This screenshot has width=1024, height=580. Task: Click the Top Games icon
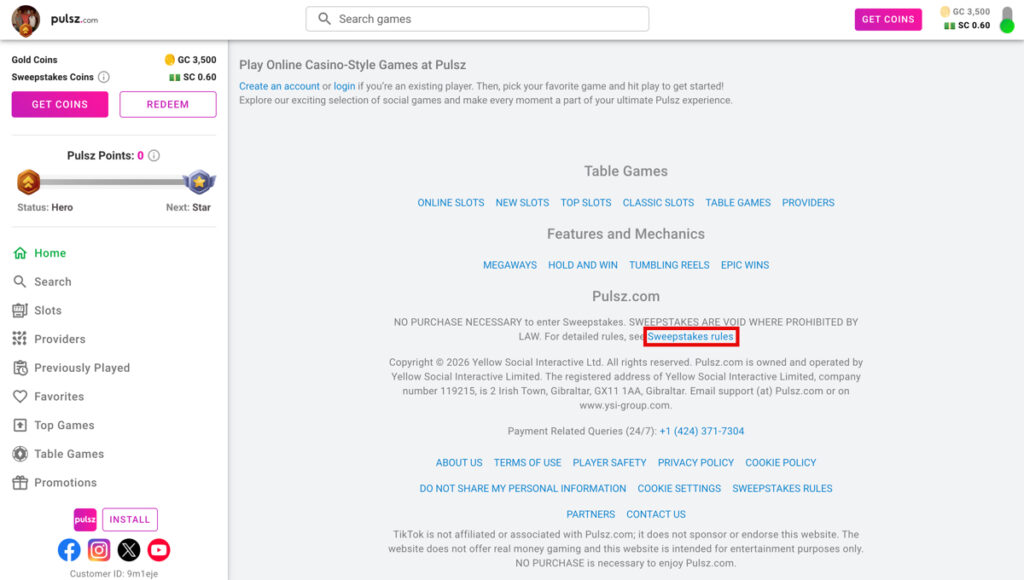click(x=20, y=425)
